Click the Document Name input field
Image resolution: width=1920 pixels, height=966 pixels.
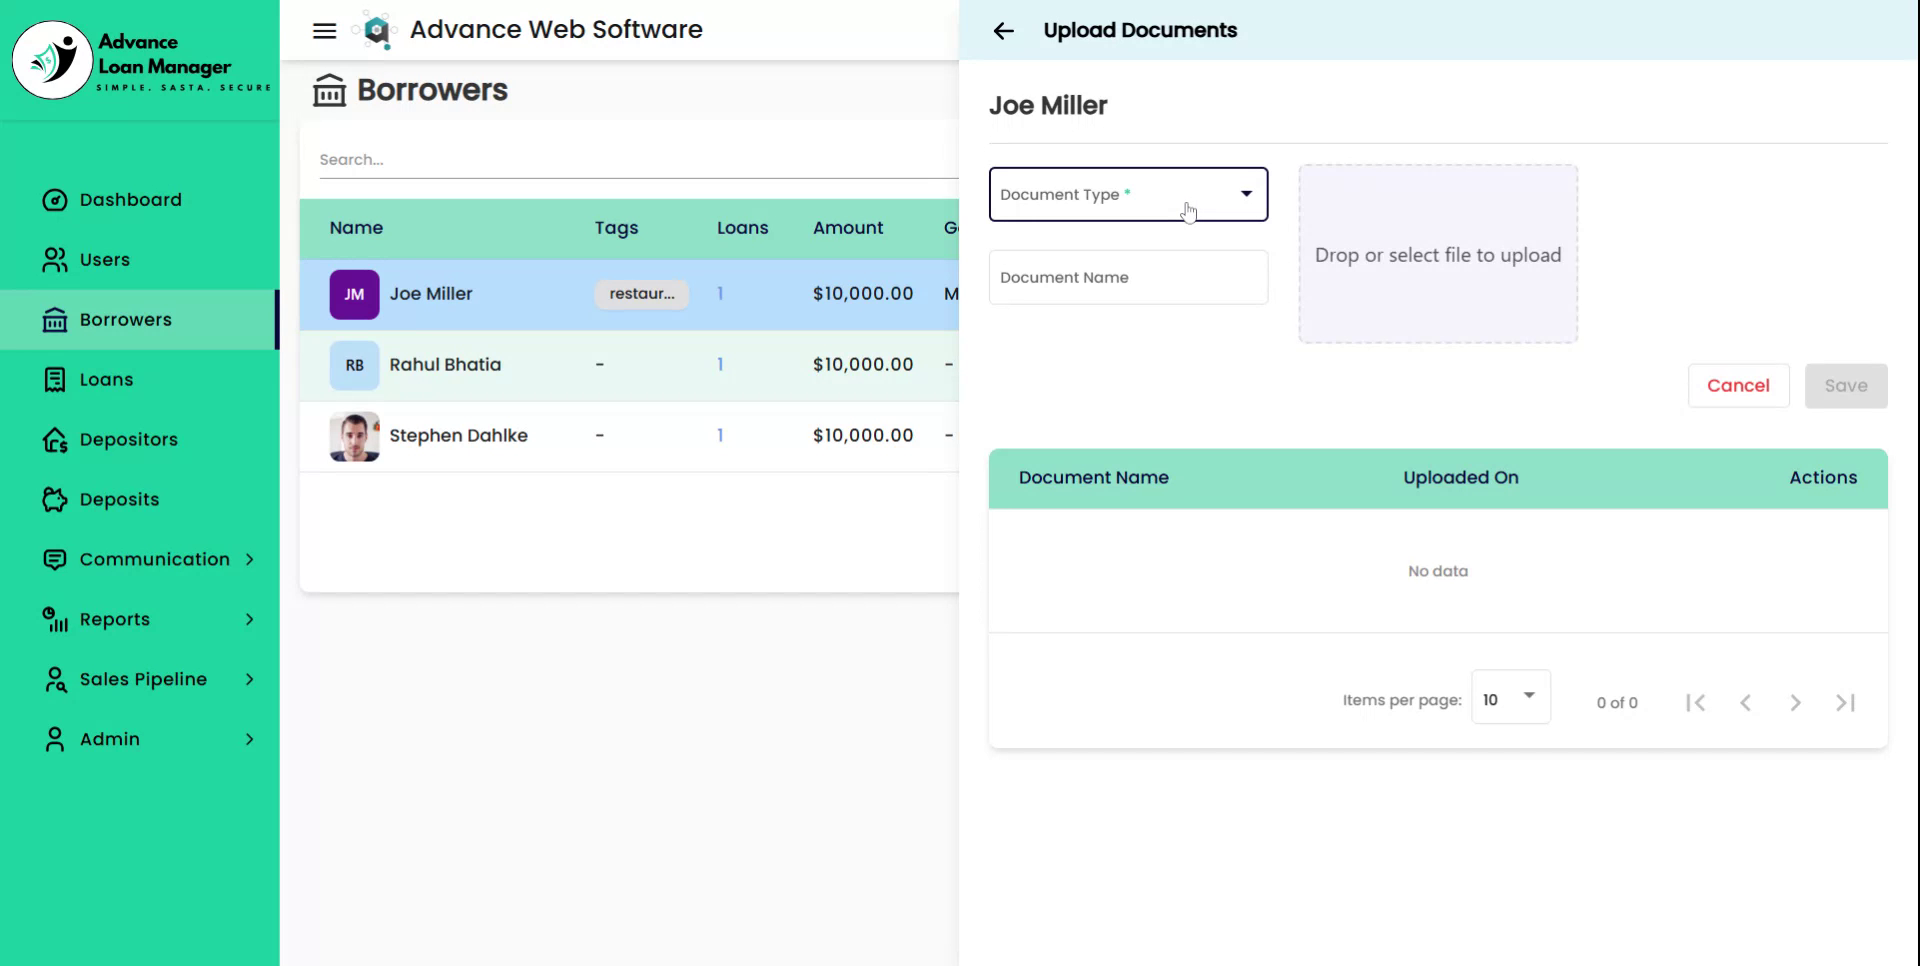pos(1128,278)
